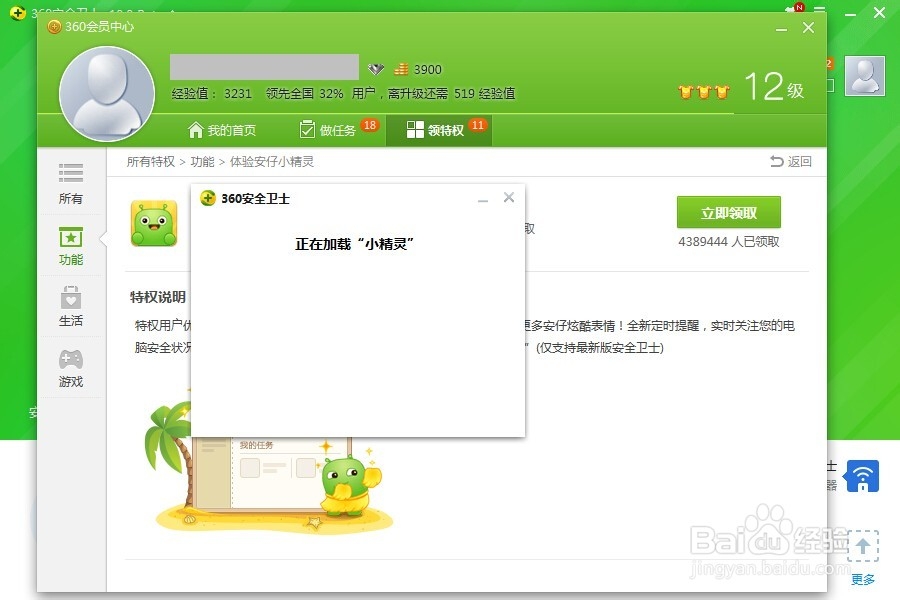
Task: Minimize the 360会员中心 window
Action: point(781,29)
